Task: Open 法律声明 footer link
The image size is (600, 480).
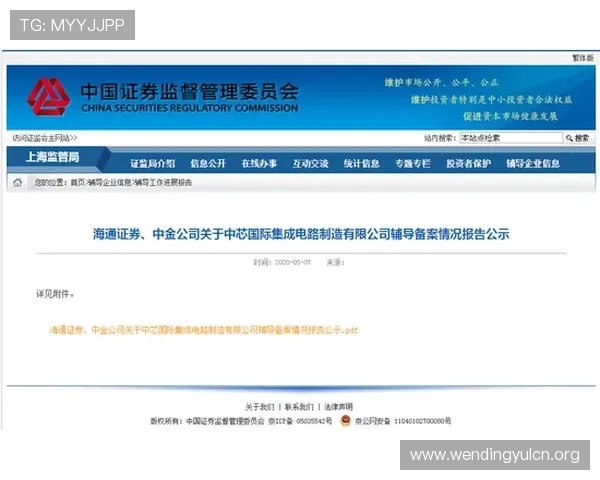Action: [338, 407]
